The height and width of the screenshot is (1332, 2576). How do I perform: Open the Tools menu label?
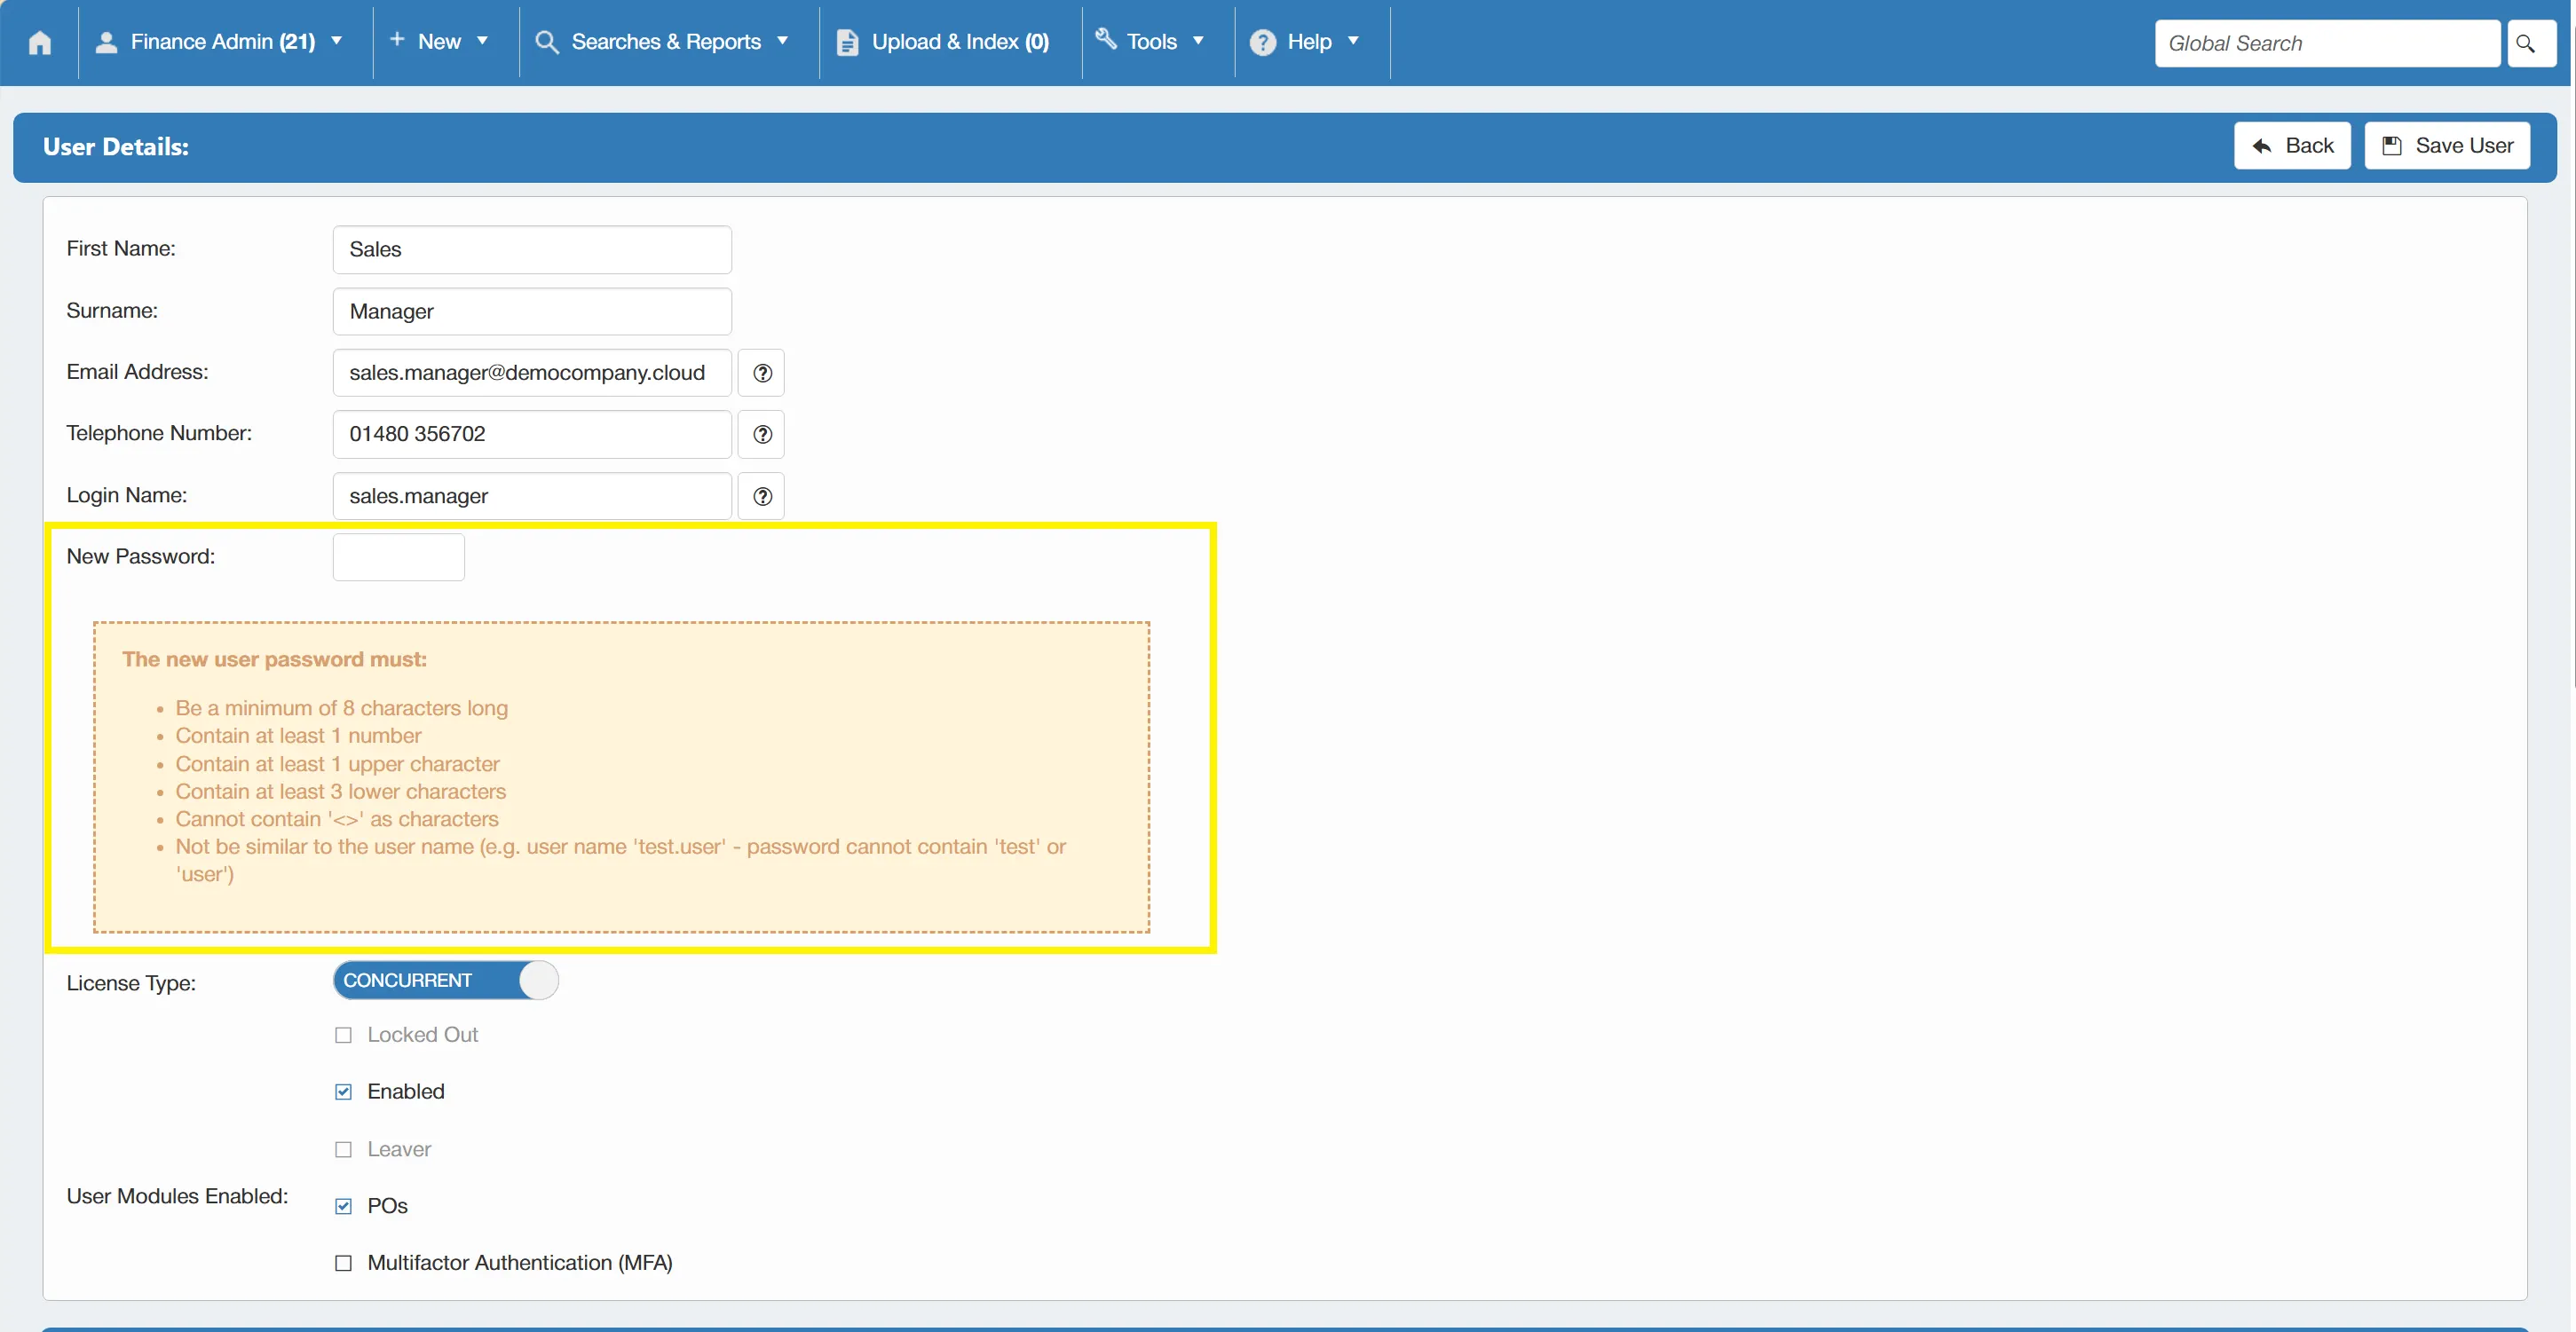click(x=1152, y=42)
